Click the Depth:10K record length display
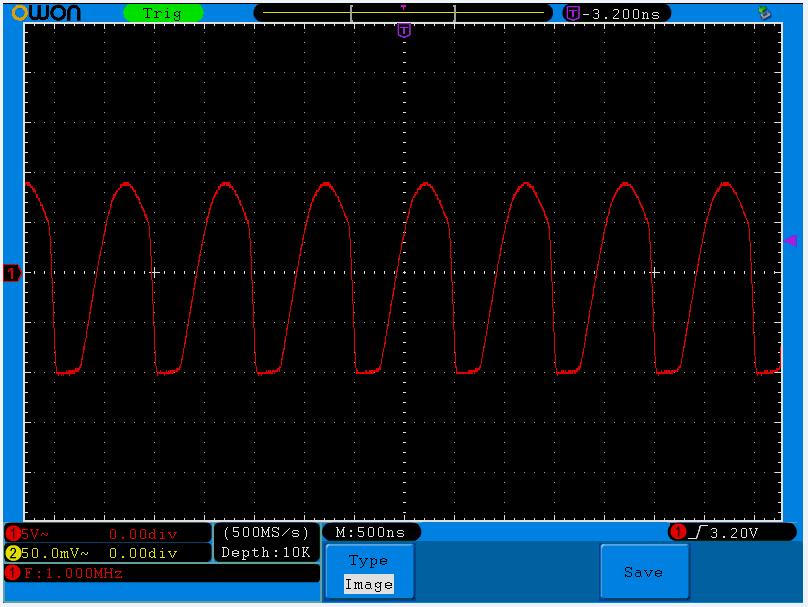808x607 pixels. click(x=267, y=552)
